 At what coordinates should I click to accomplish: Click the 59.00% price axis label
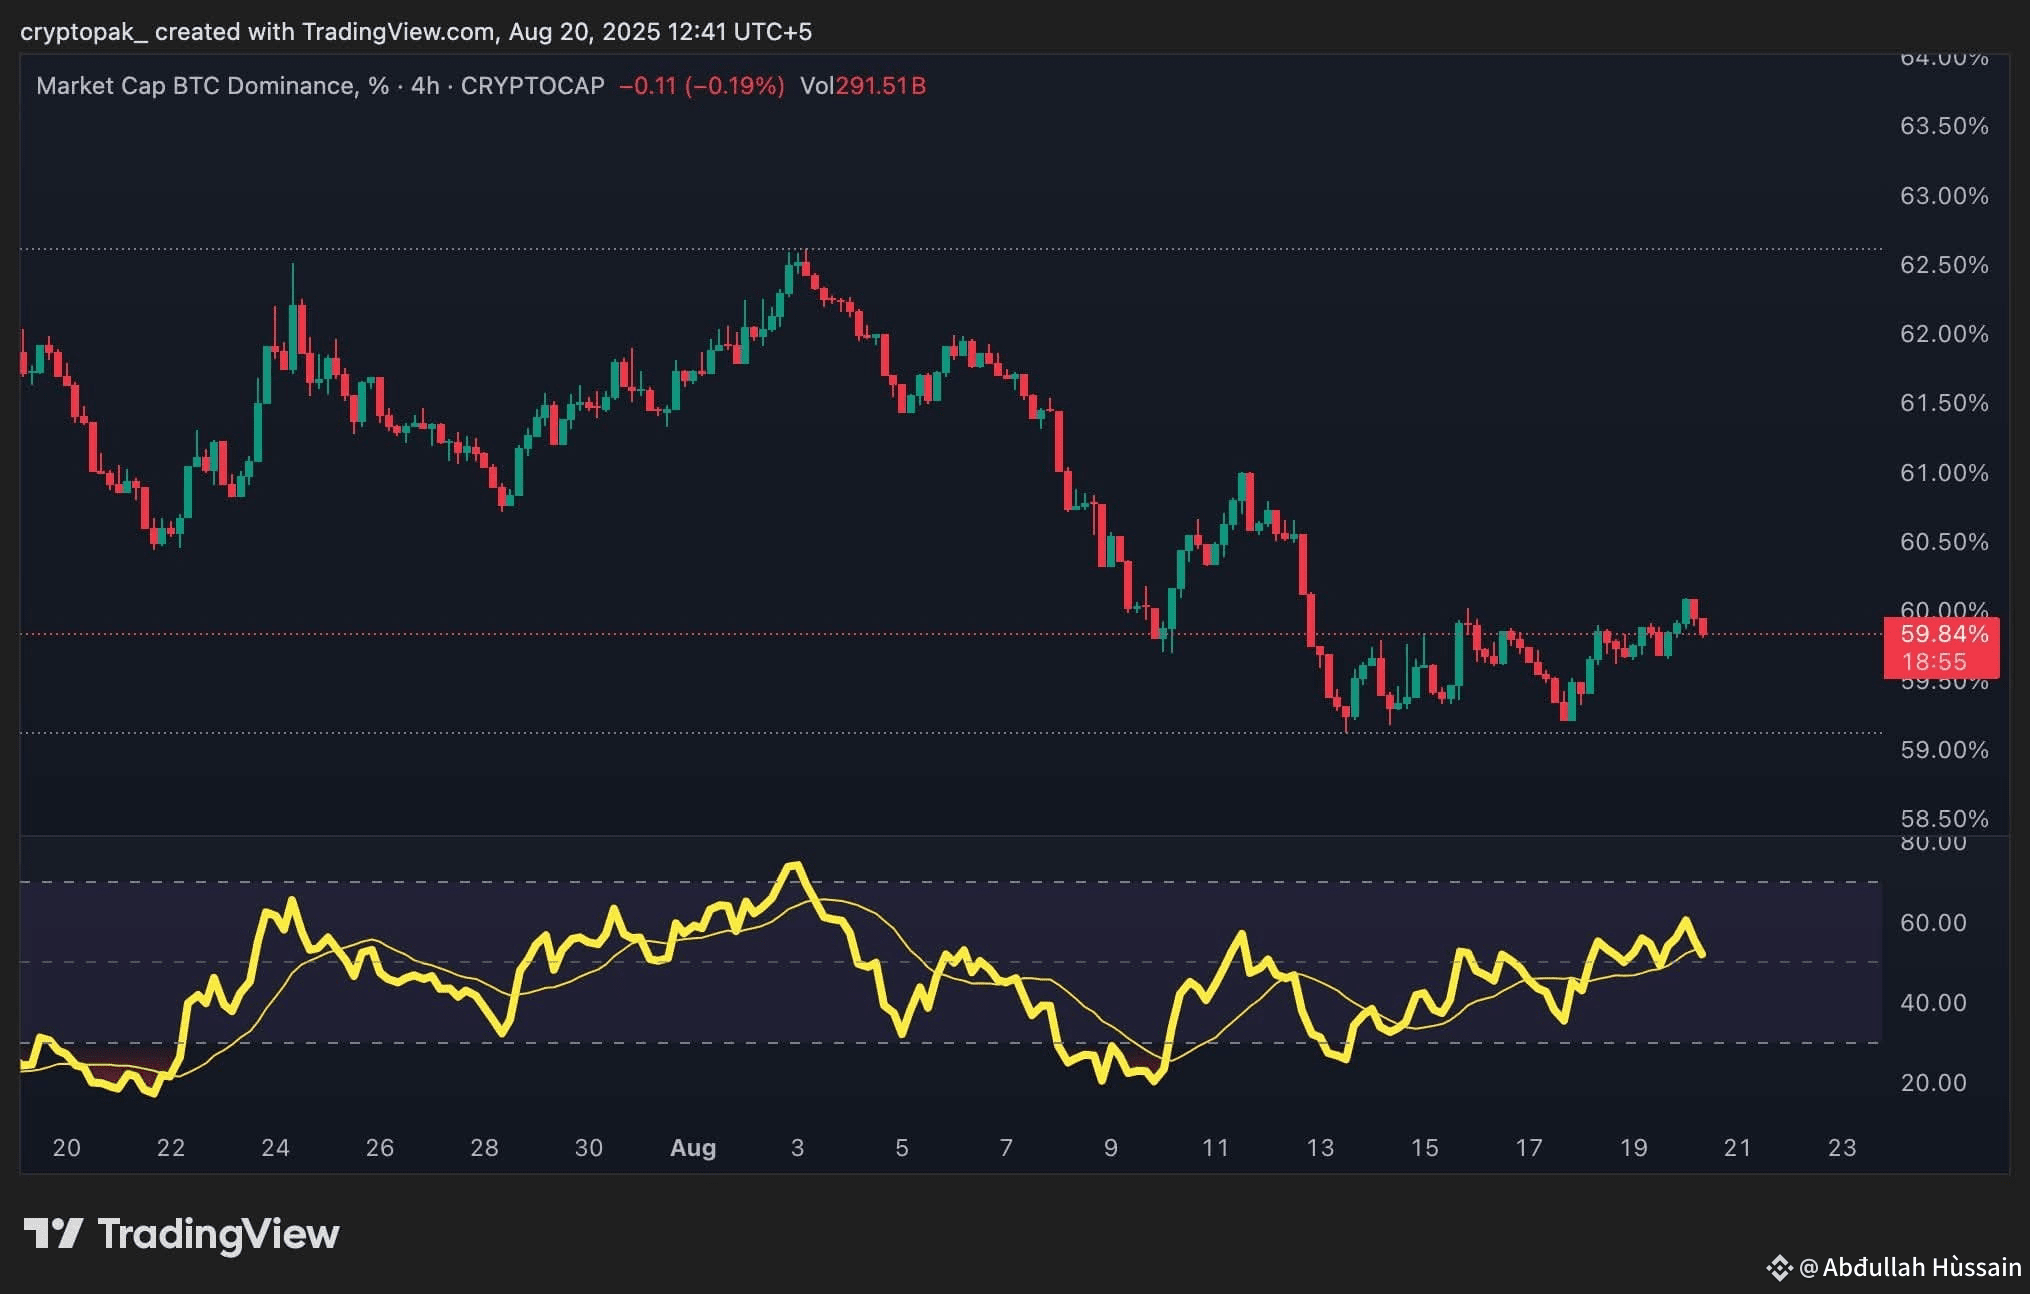1944,750
